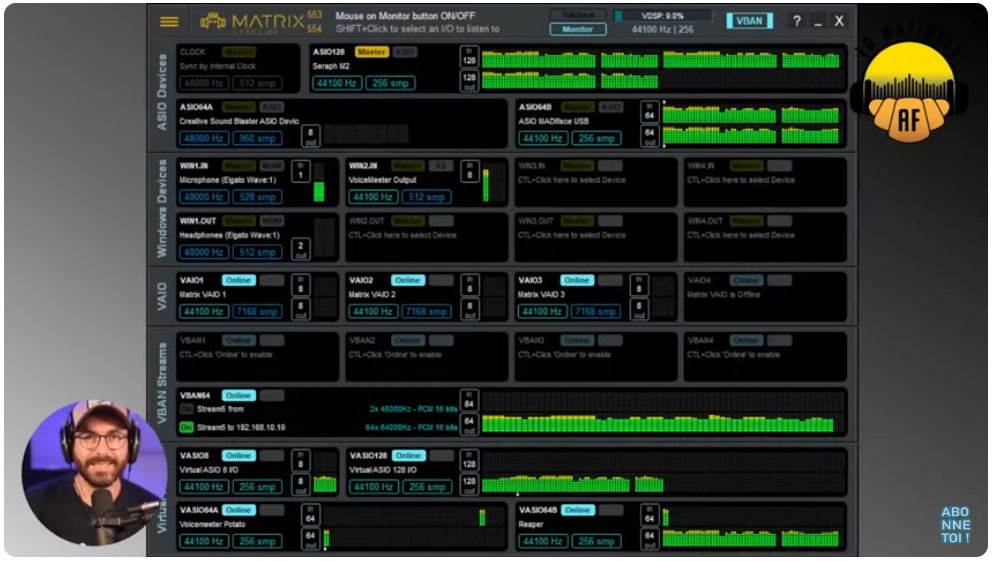Click 'Seraph M2' device name
The image size is (992, 561).
pos(331,66)
